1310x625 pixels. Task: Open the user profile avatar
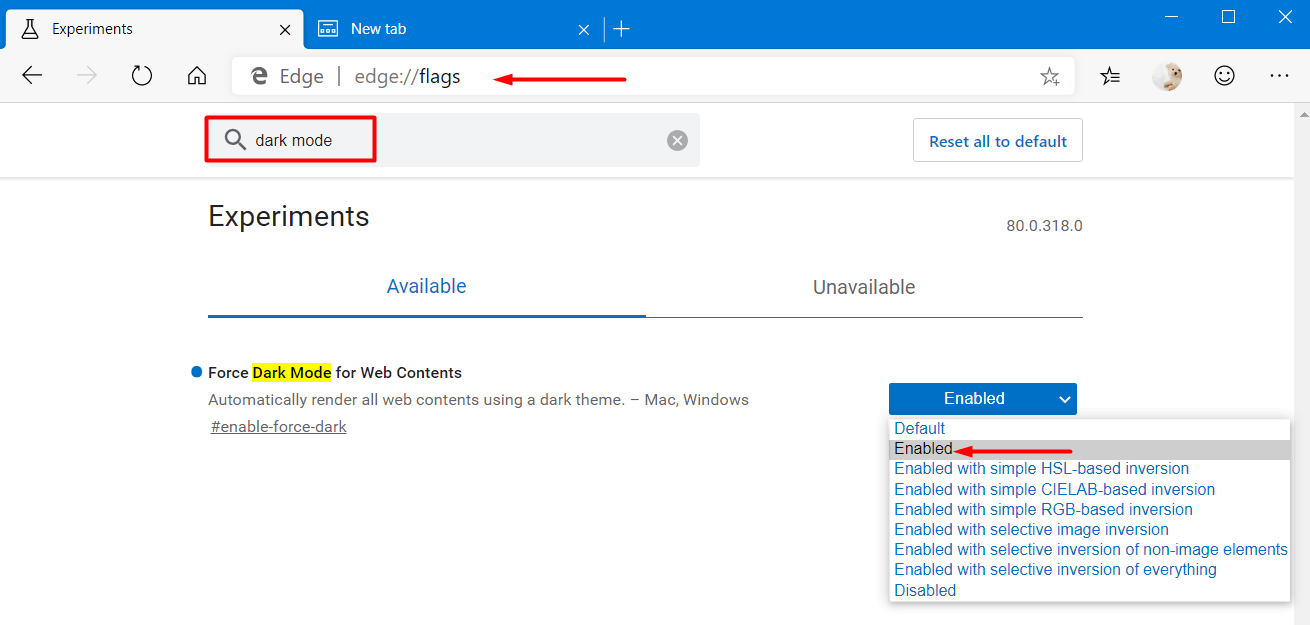coord(1167,76)
